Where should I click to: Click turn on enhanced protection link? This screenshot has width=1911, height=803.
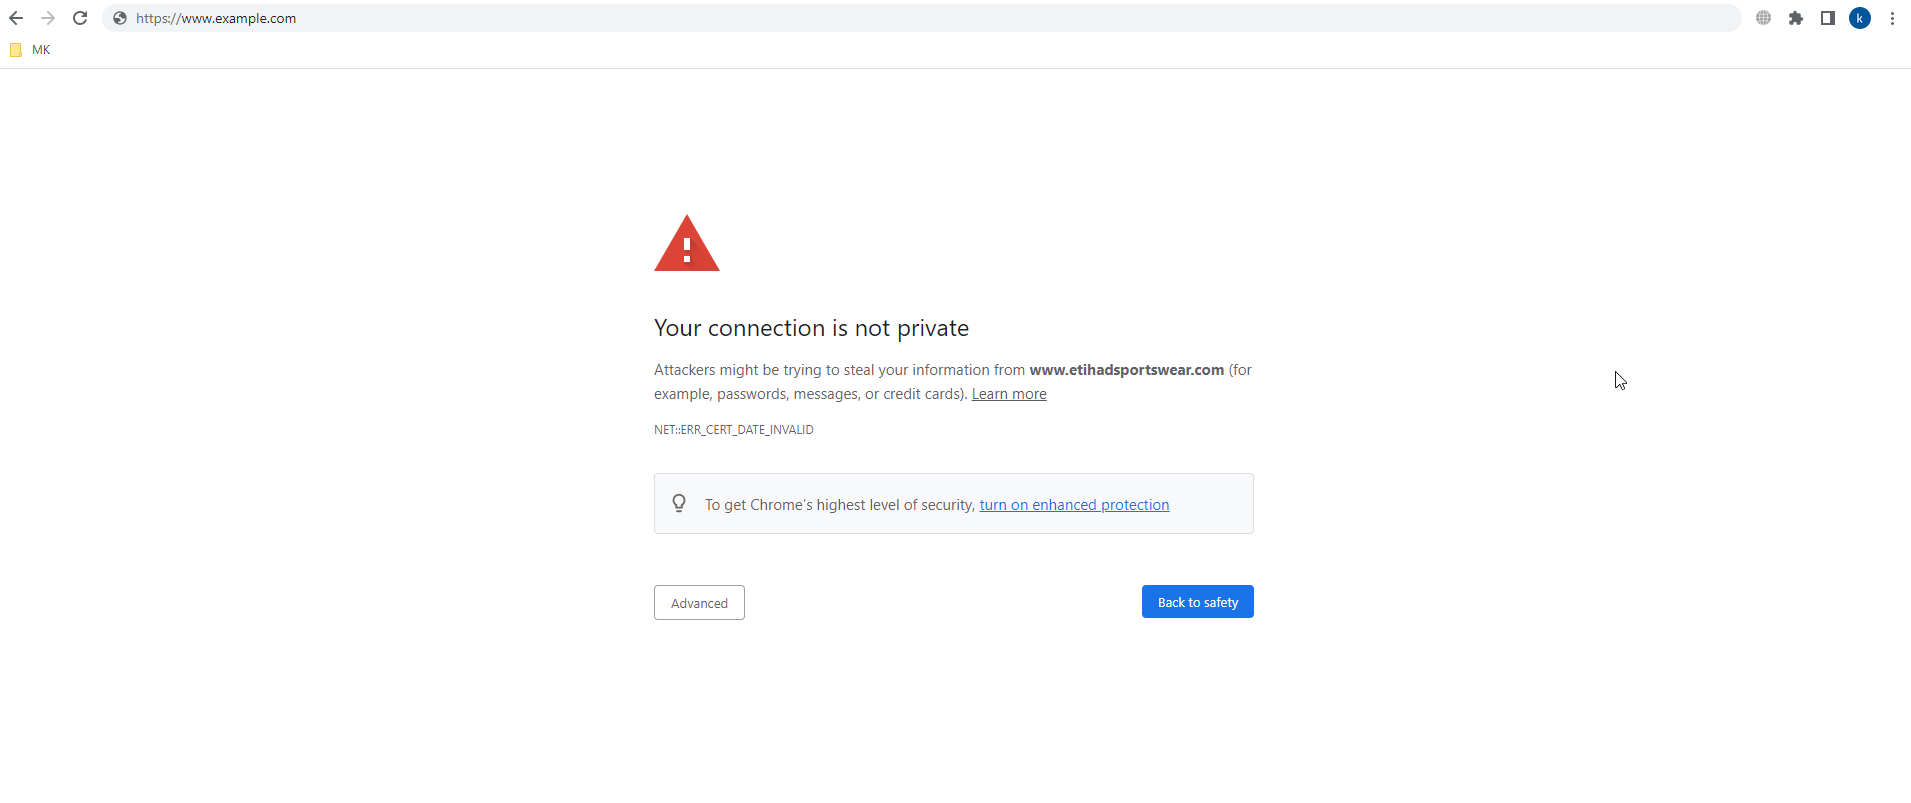1074,505
